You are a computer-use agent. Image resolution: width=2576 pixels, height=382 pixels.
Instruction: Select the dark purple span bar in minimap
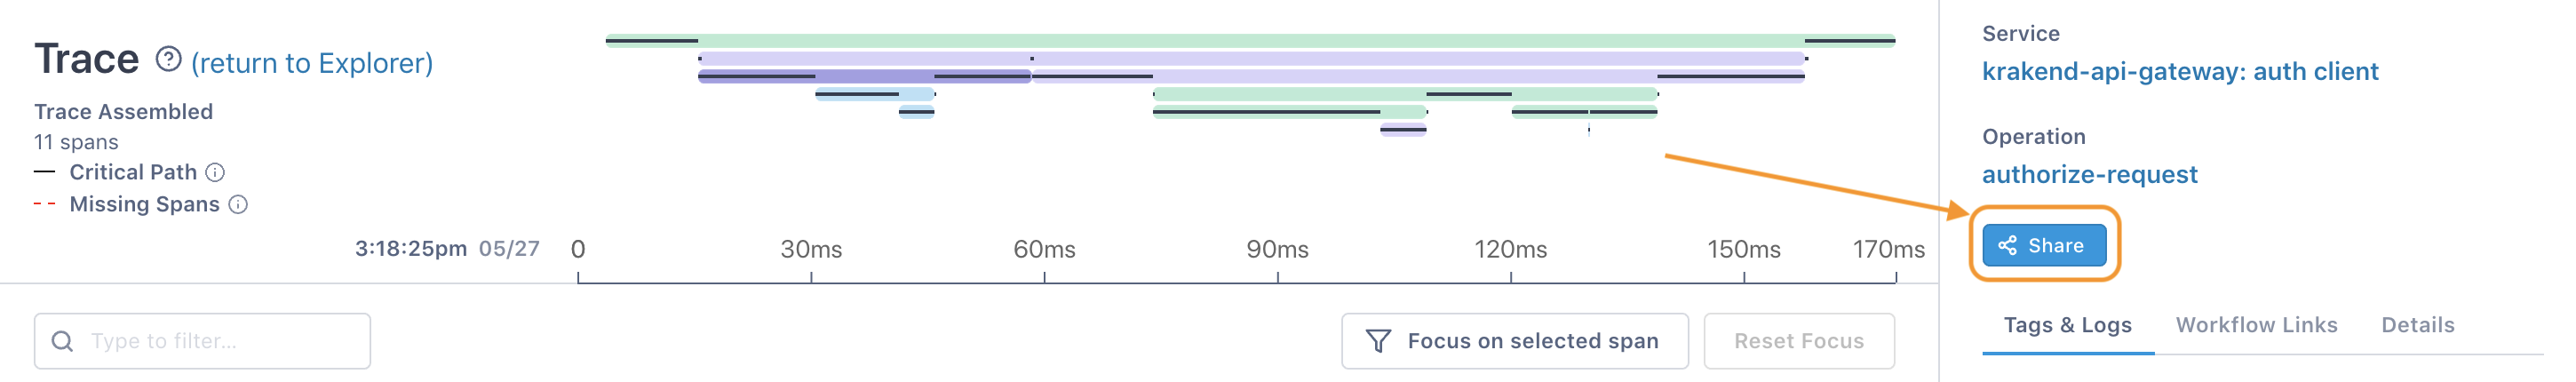pyautogui.click(x=865, y=76)
